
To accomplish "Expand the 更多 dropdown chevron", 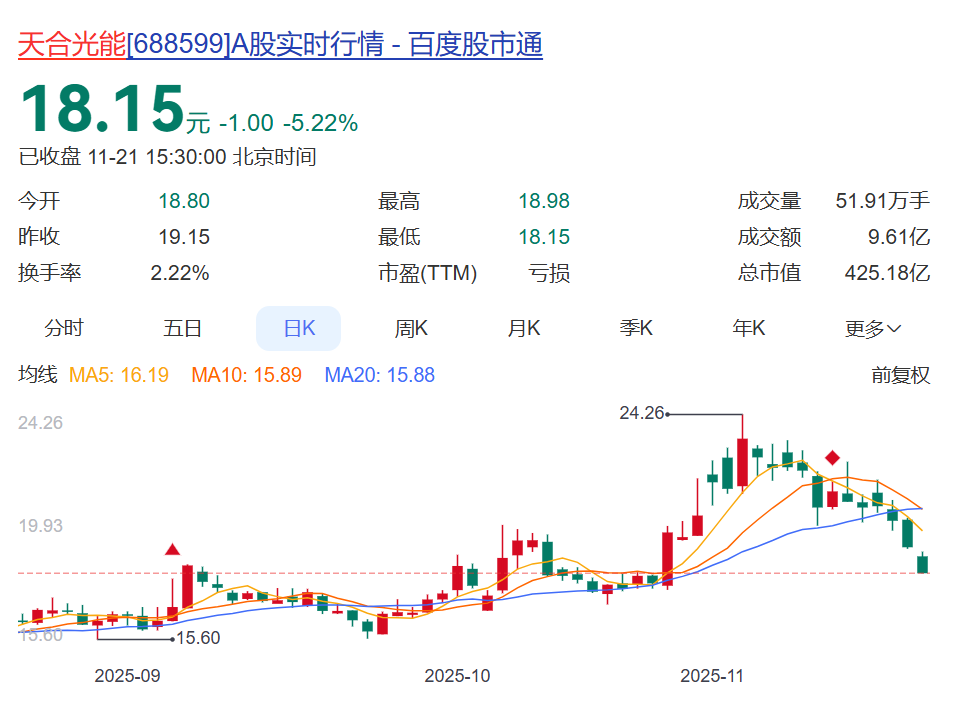I will (x=894, y=329).
